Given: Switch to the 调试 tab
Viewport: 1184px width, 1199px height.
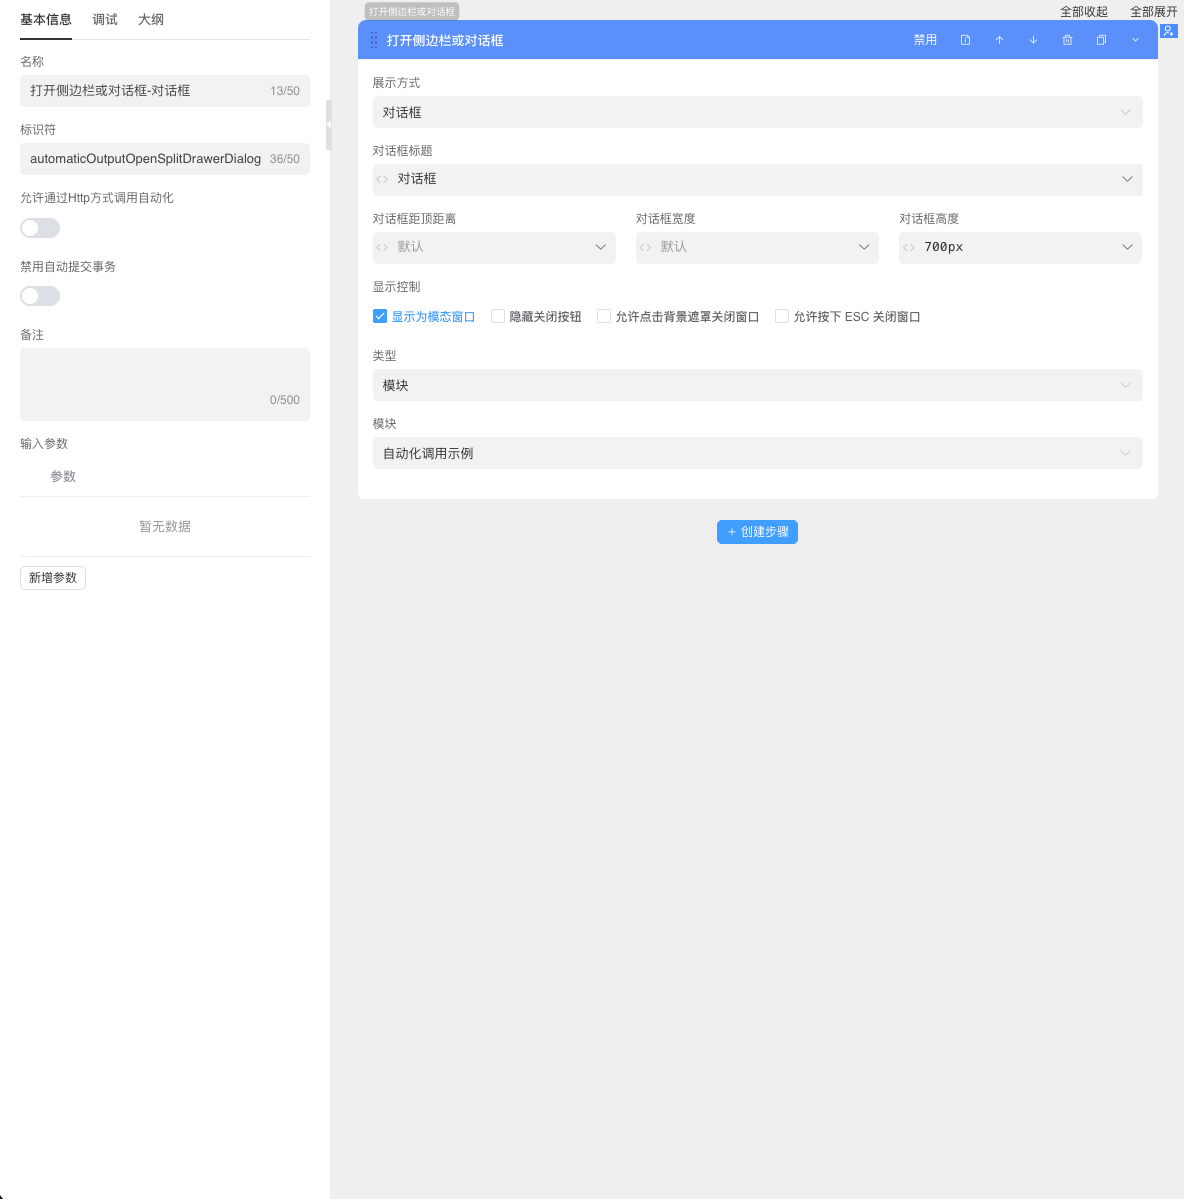Looking at the screenshot, I should [x=105, y=20].
